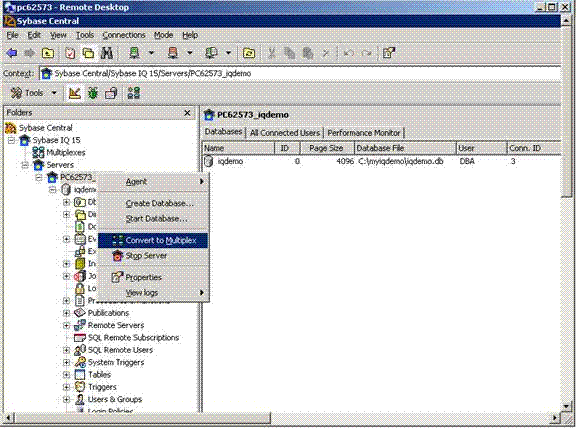
Task: Click the Cut scissors icon
Action: tap(272, 54)
